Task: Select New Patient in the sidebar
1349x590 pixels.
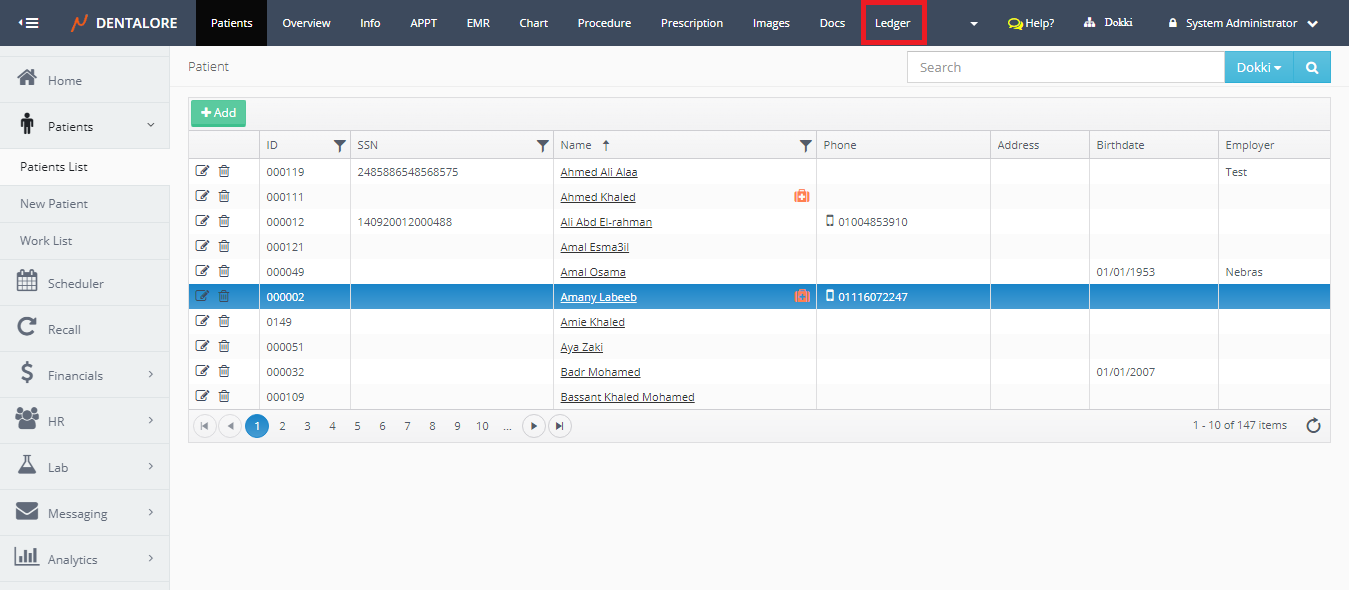Action: [54, 204]
